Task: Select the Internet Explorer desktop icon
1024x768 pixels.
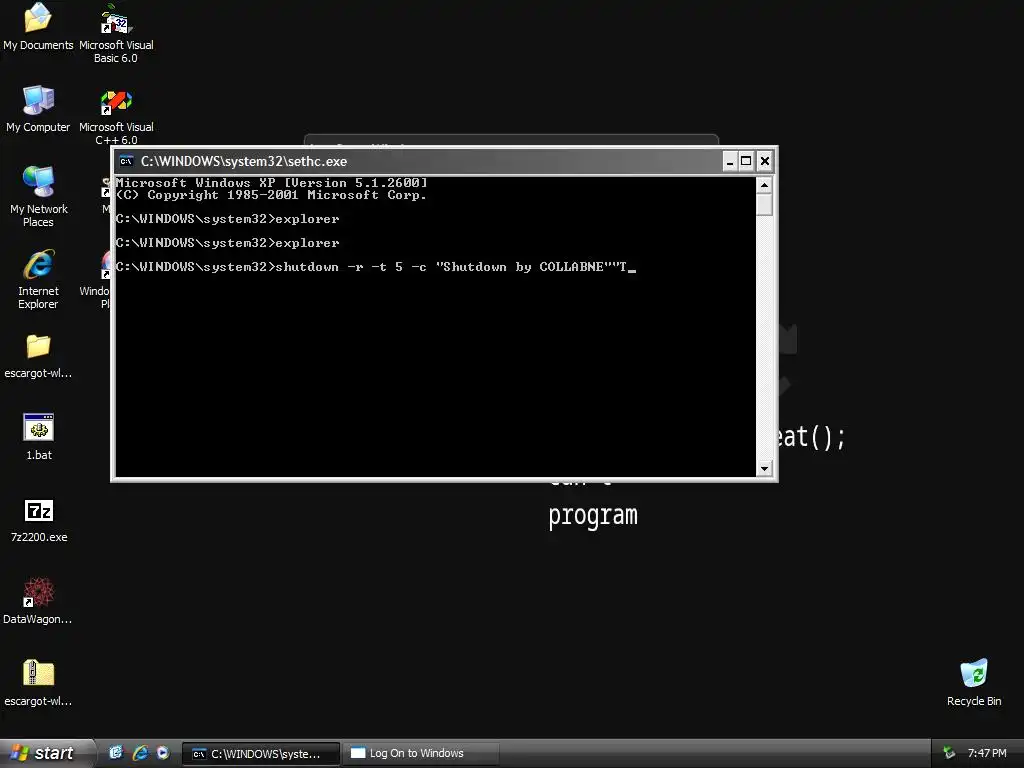Action: [38, 278]
